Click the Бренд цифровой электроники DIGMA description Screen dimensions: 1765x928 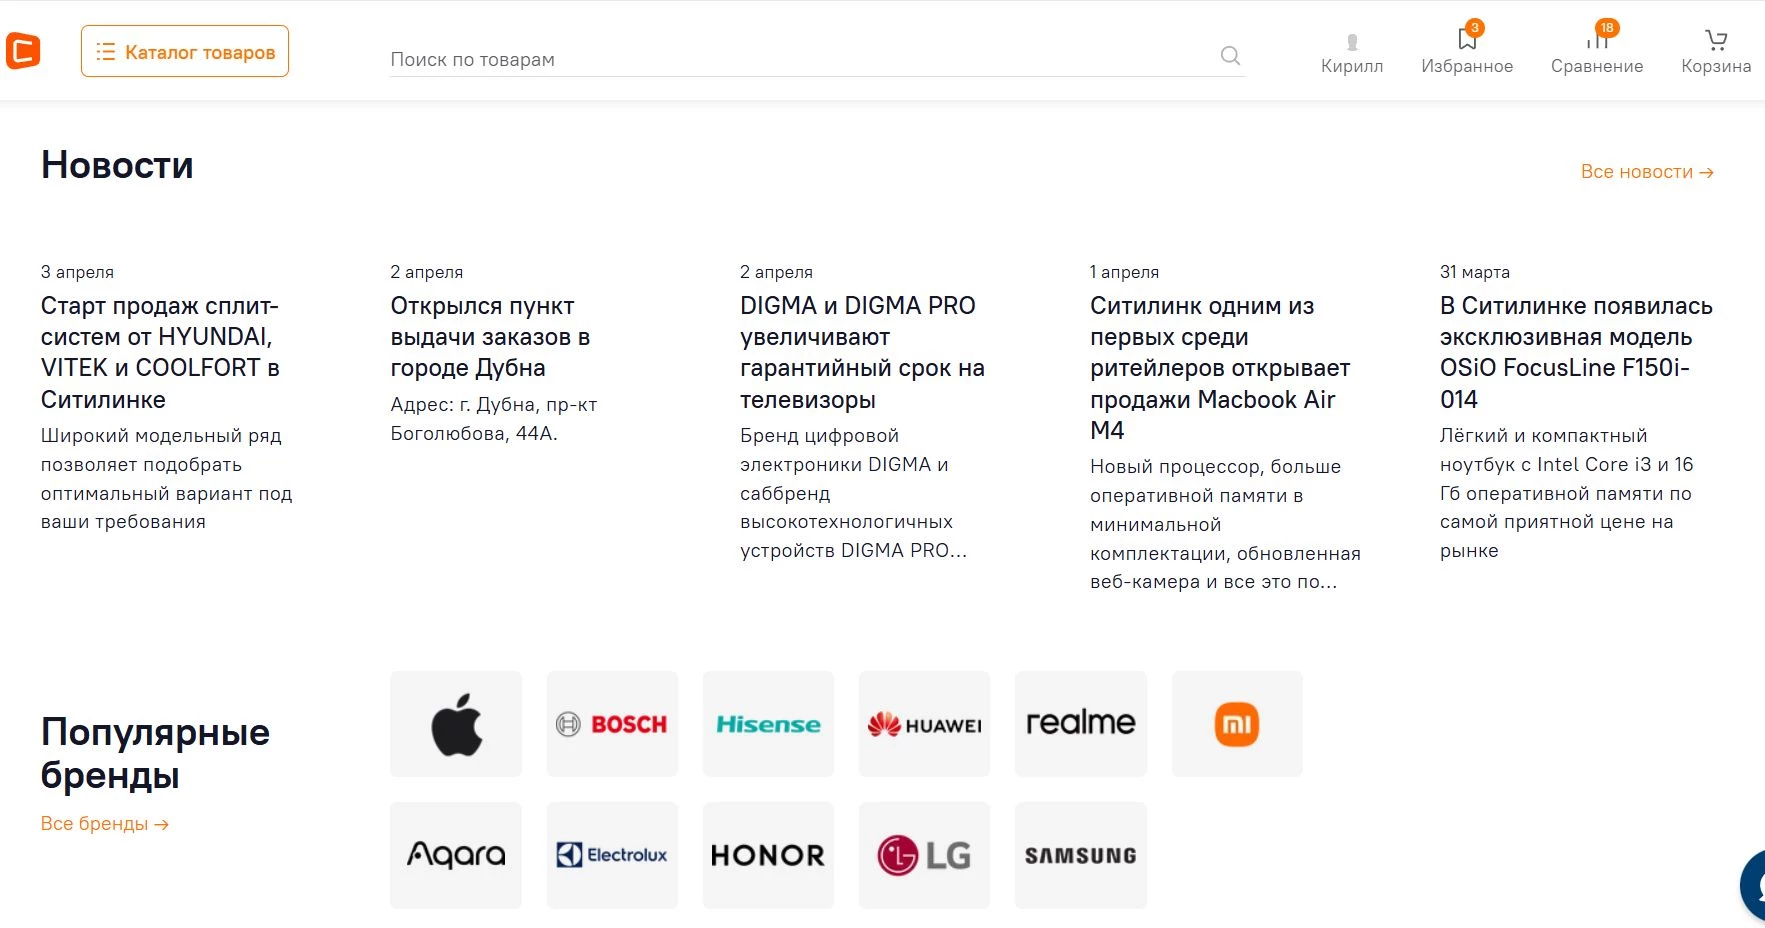pyautogui.click(x=853, y=493)
